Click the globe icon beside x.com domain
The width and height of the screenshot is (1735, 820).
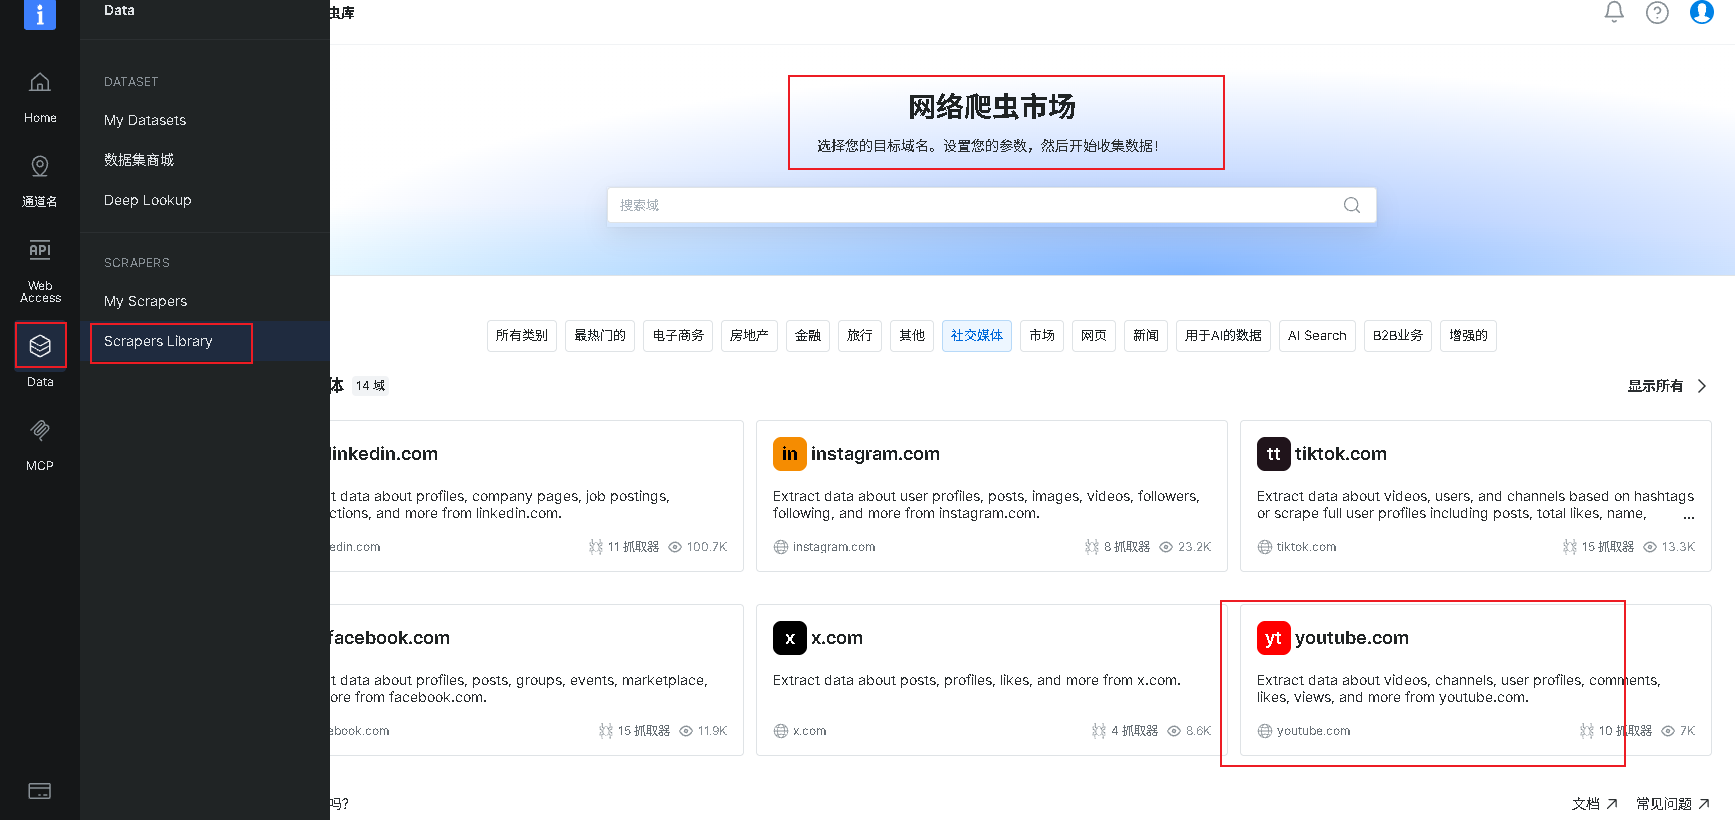(781, 731)
